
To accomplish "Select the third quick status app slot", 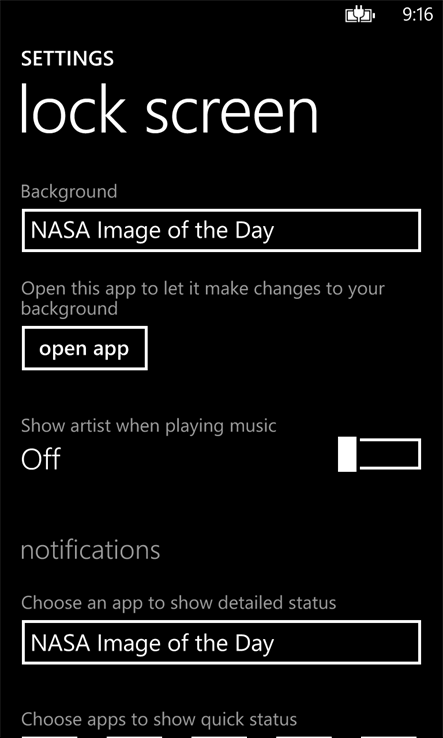I will (x=218, y=736).
